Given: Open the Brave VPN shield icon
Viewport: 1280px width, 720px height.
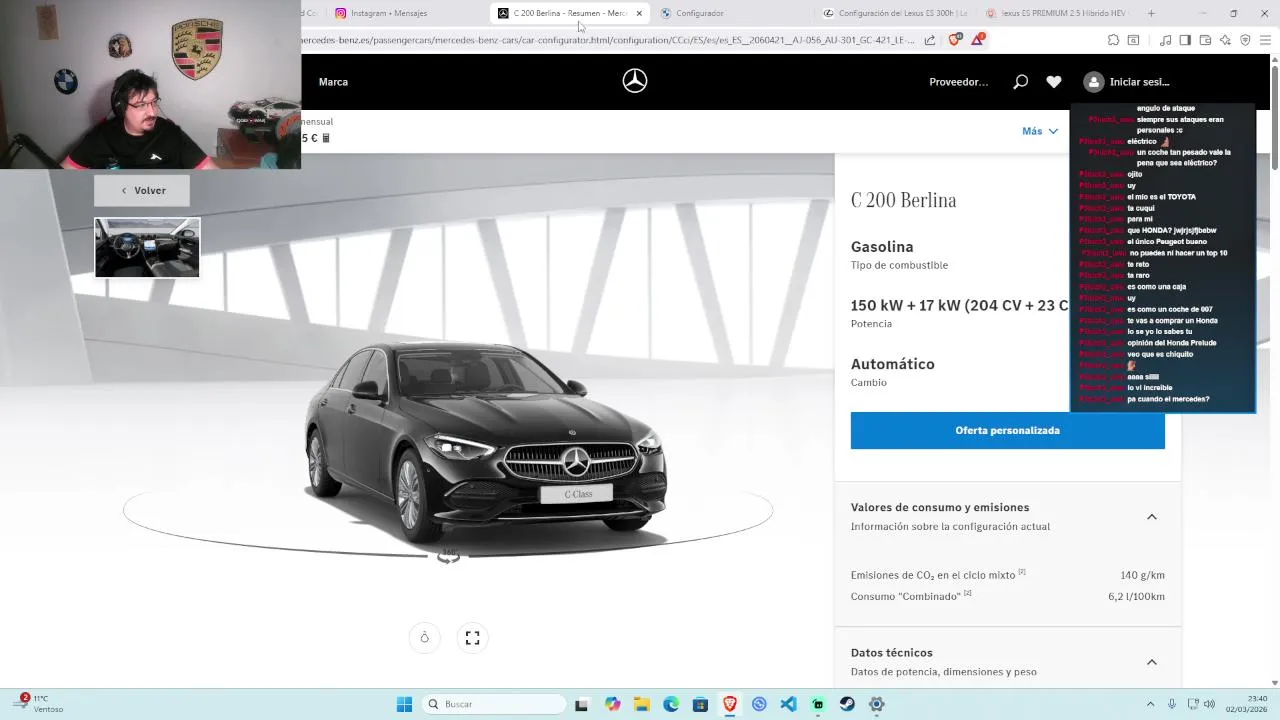Looking at the screenshot, I should [1245, 40].
